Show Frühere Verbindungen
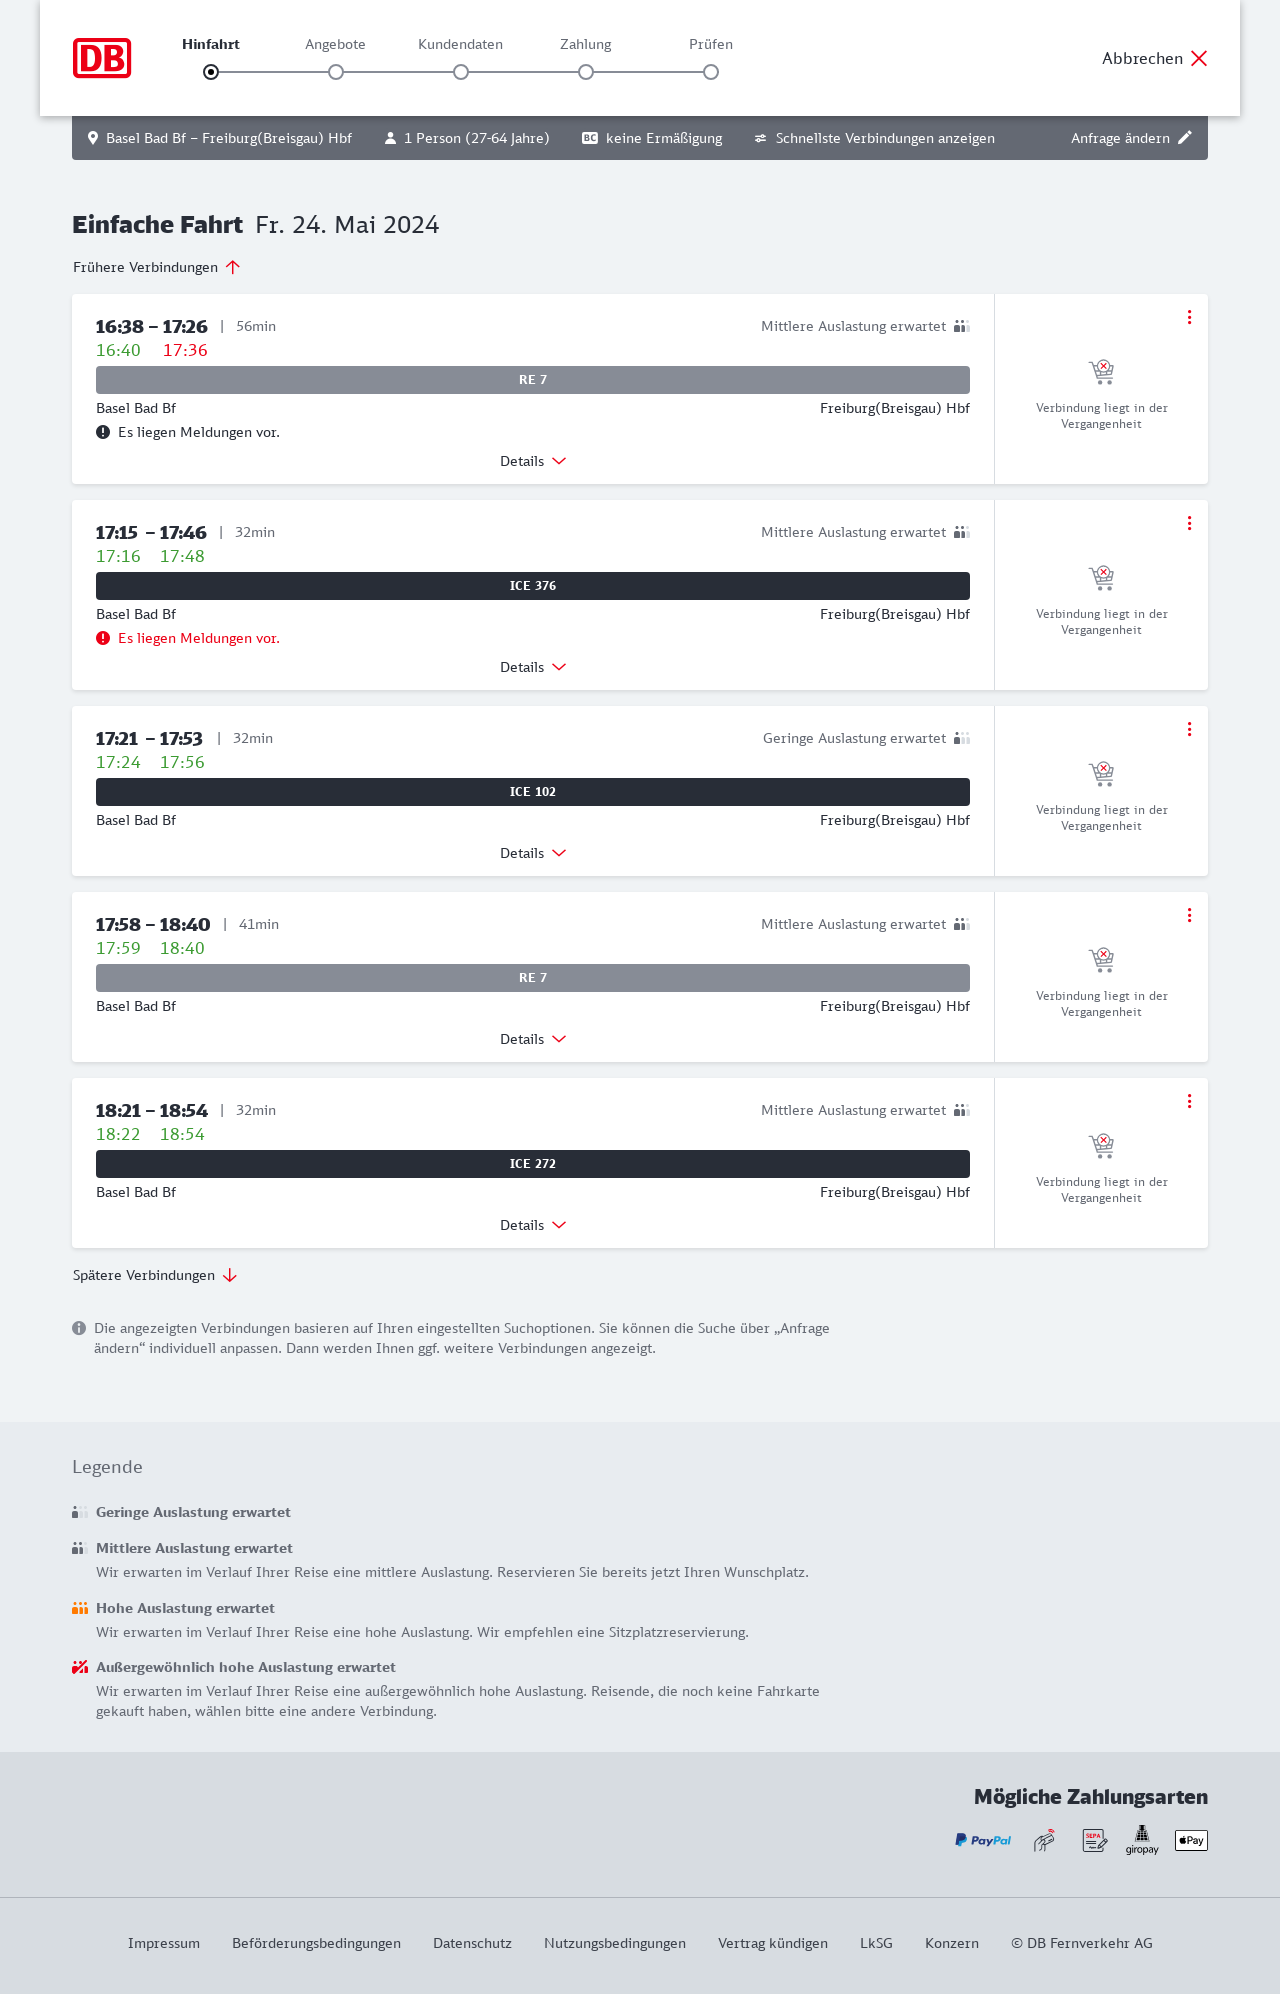 tap(157, 267)
